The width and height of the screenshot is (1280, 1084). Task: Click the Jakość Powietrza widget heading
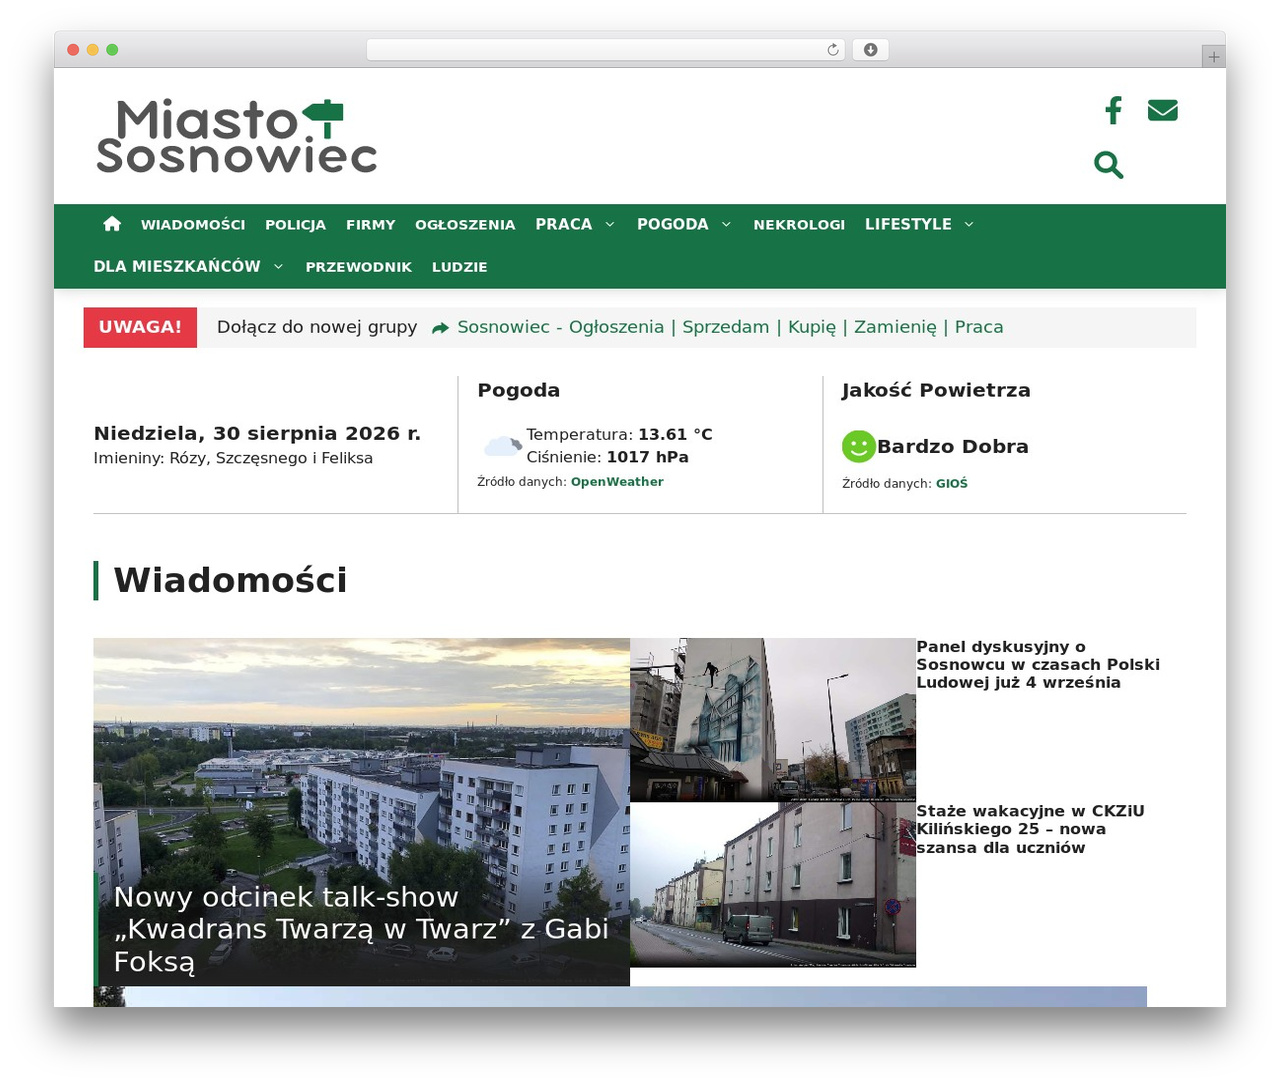coord(936,390)
